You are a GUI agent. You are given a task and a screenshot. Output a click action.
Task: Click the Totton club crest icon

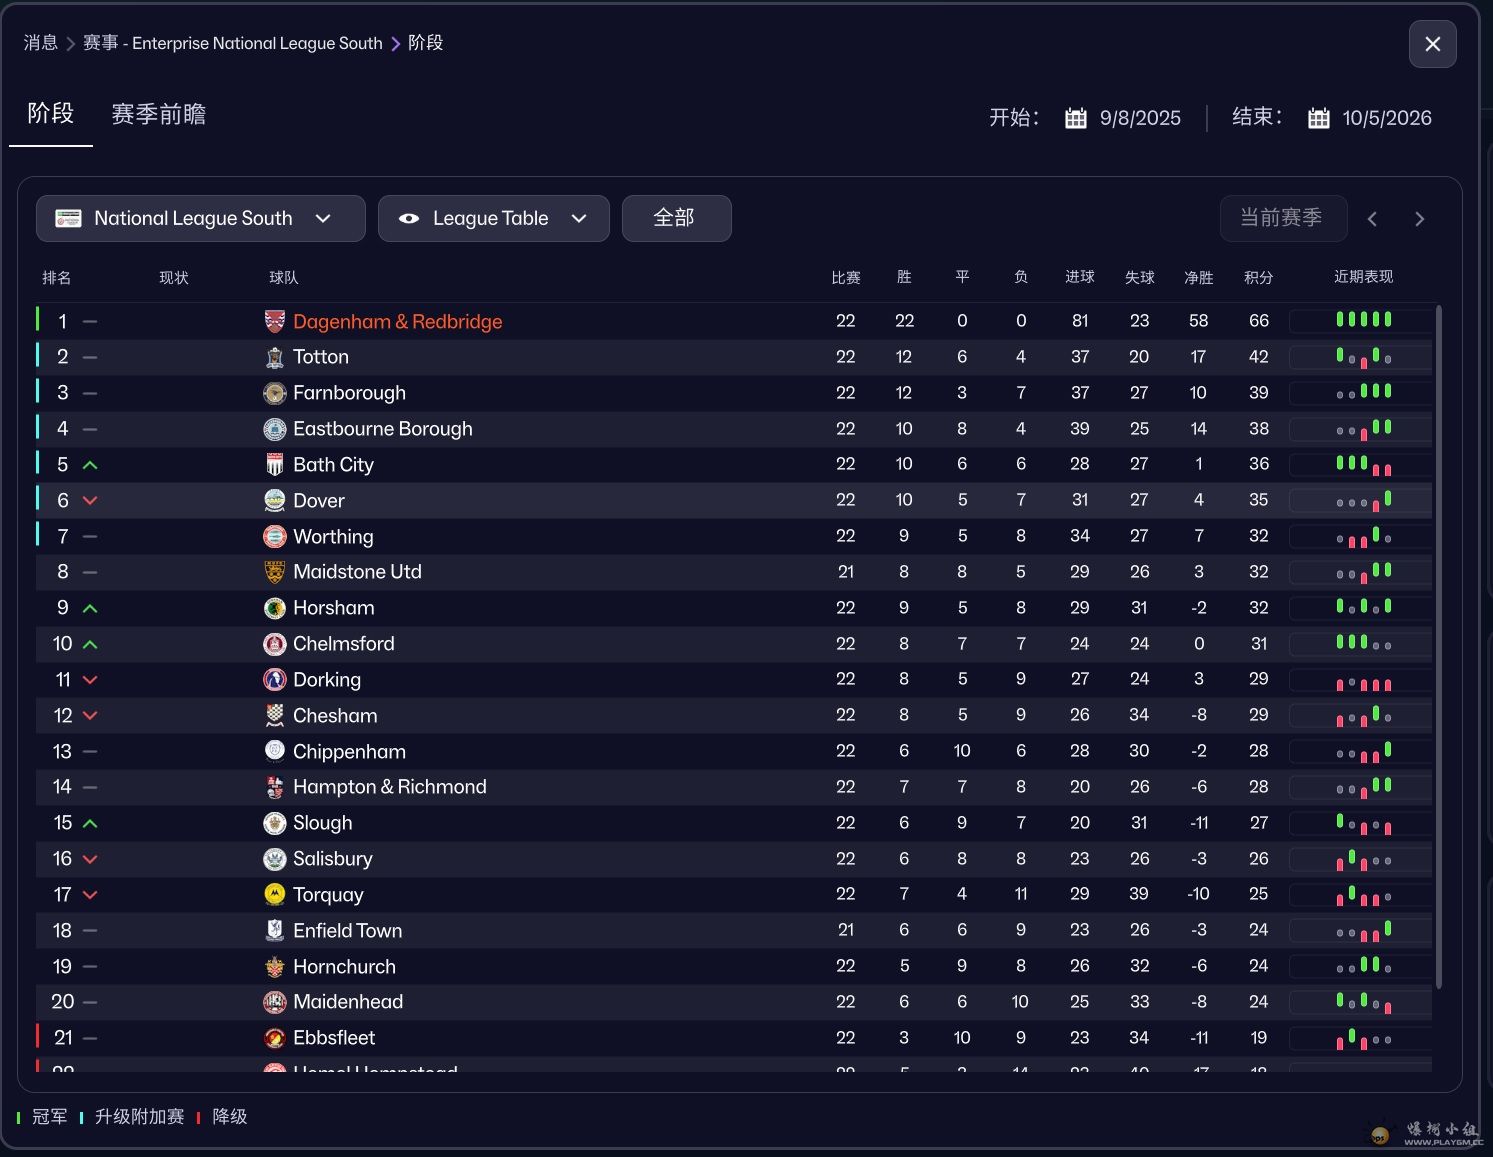(274, 357)
